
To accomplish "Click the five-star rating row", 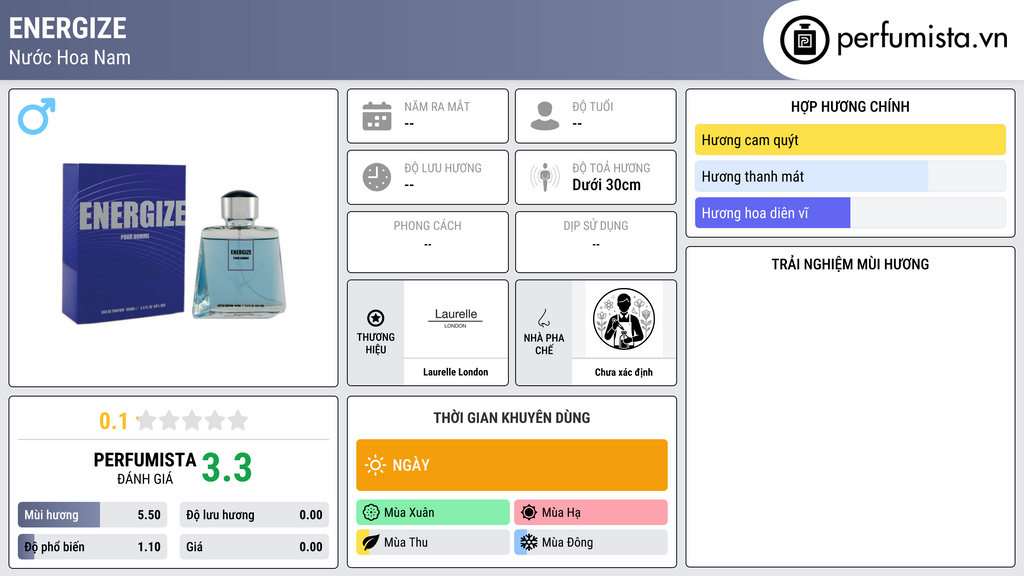I will [192, 421].
